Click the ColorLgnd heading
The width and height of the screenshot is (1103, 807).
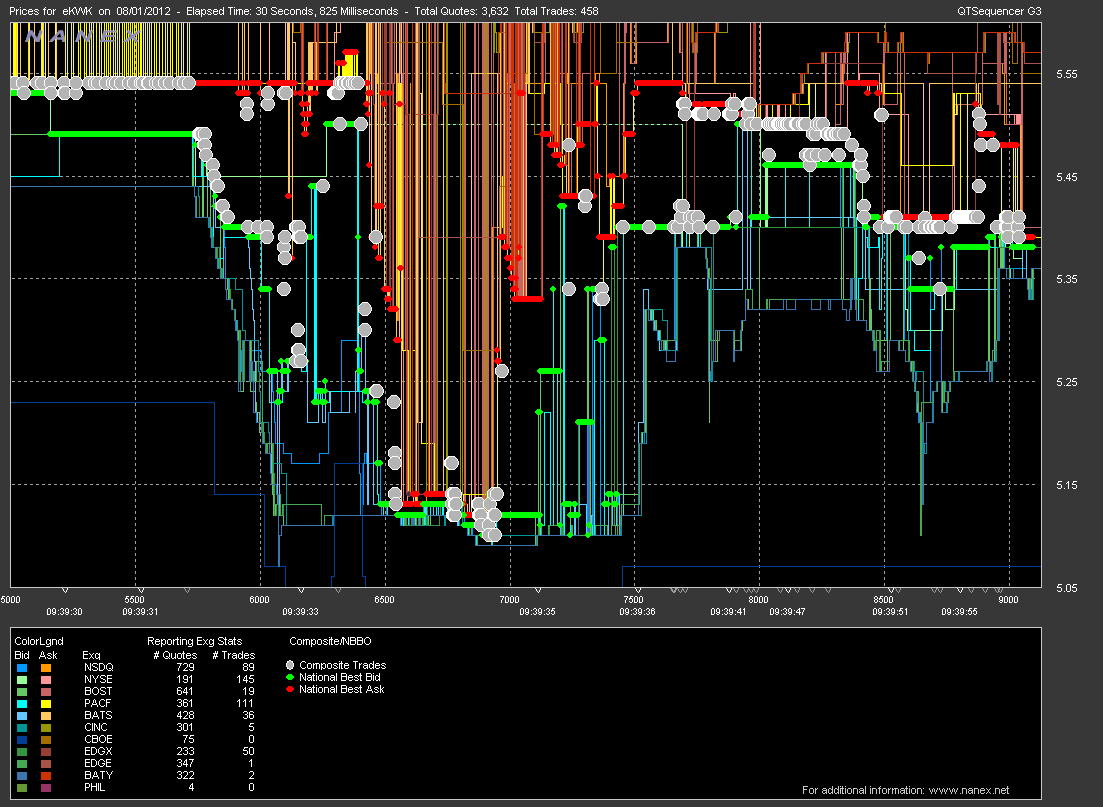coord(39,641)
